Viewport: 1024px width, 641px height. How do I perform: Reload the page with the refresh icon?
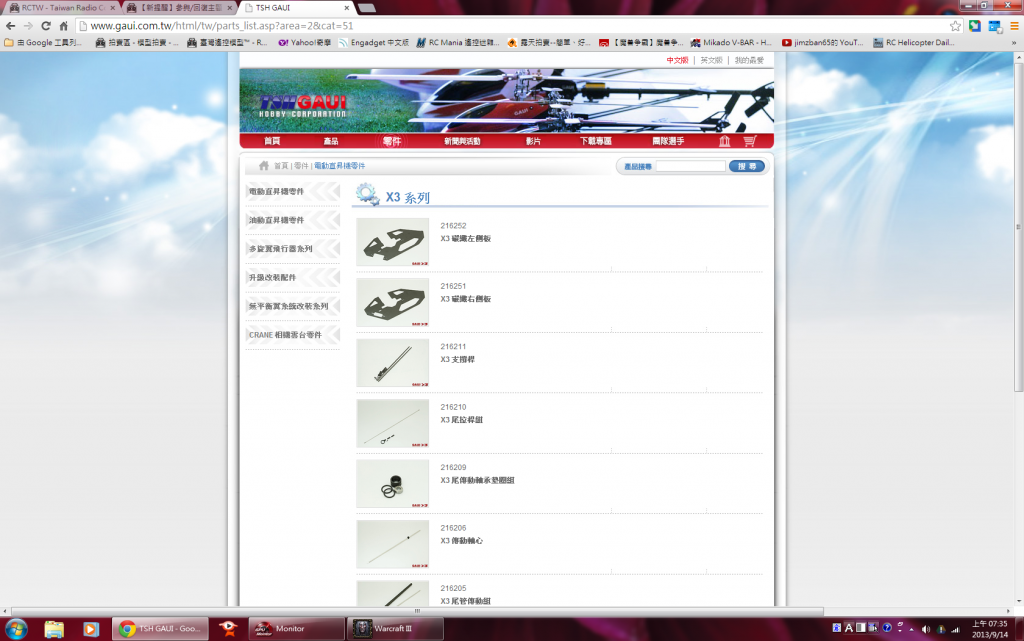tap(46, 26)
